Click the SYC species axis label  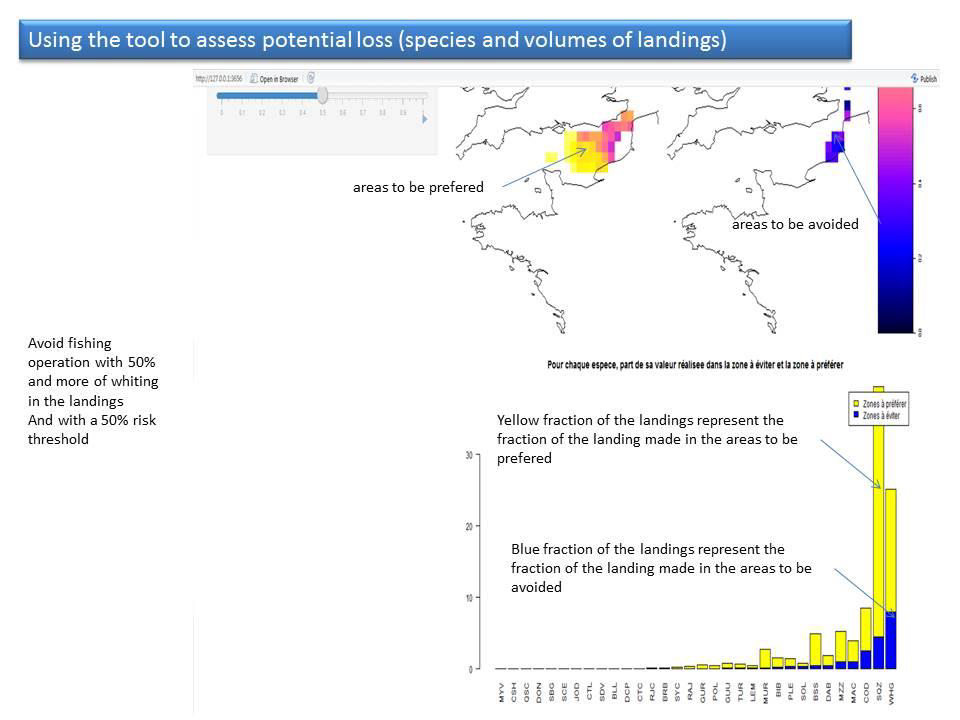(x=677, y=692)
